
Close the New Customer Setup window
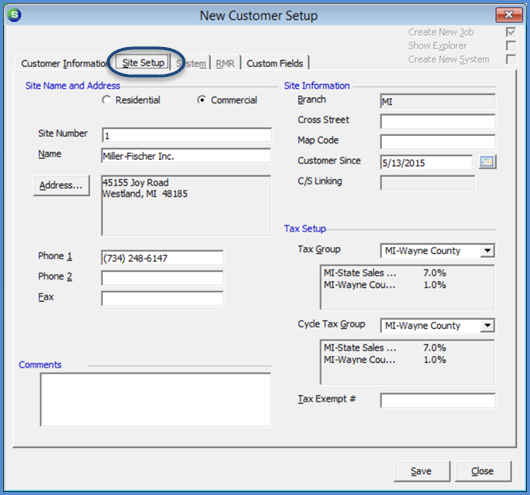[x=508, y=15]
